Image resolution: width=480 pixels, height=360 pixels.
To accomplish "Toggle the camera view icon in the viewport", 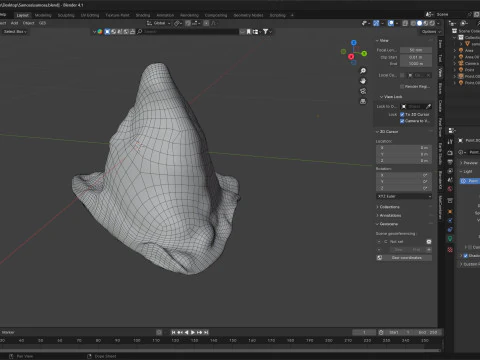I will (x=363, y=91).
